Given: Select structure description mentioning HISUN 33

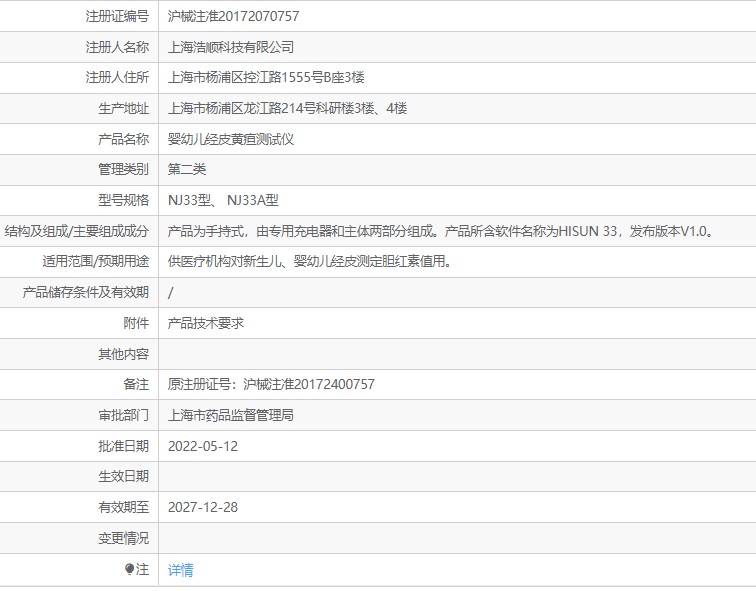Looking at the screenshot, I should [x=440, y=231].
